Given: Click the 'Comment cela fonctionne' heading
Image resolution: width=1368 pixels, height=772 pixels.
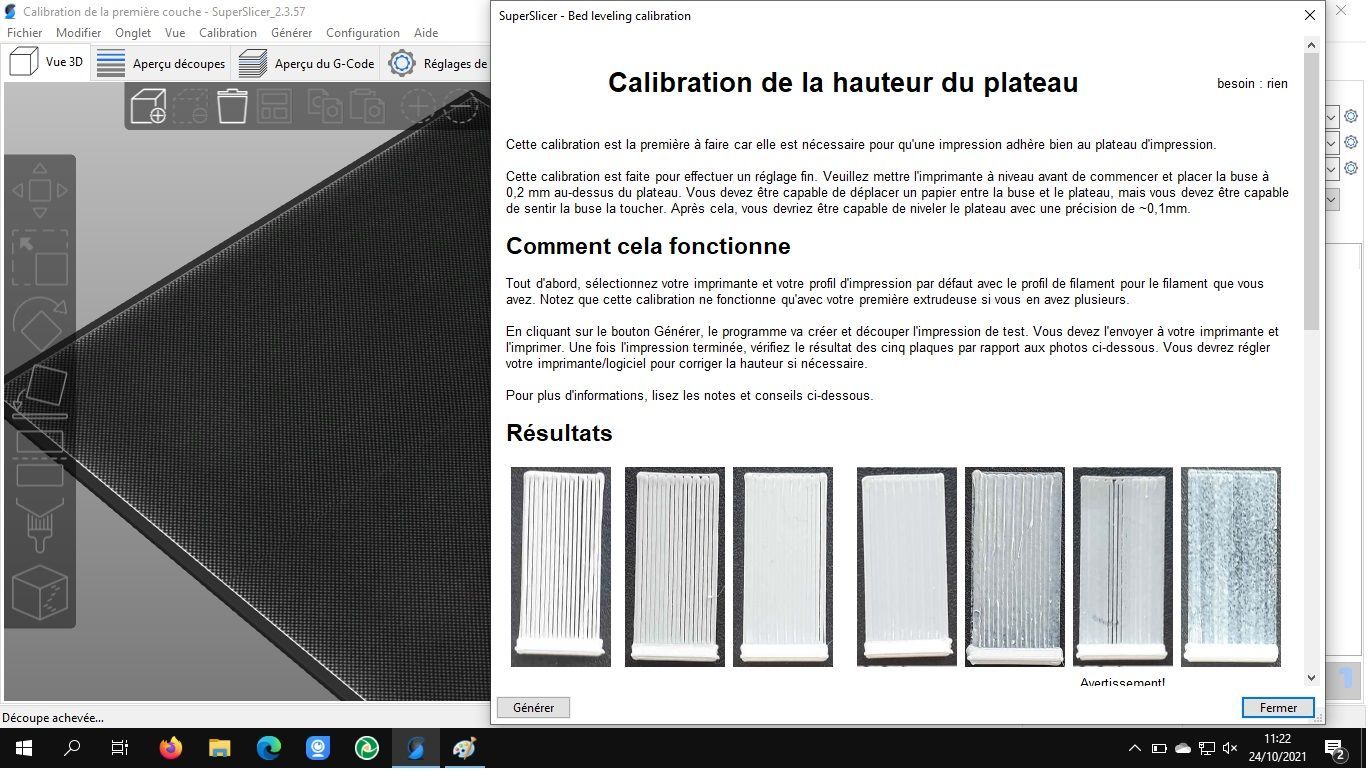Looking at the screenshot, I should (648, 246).
